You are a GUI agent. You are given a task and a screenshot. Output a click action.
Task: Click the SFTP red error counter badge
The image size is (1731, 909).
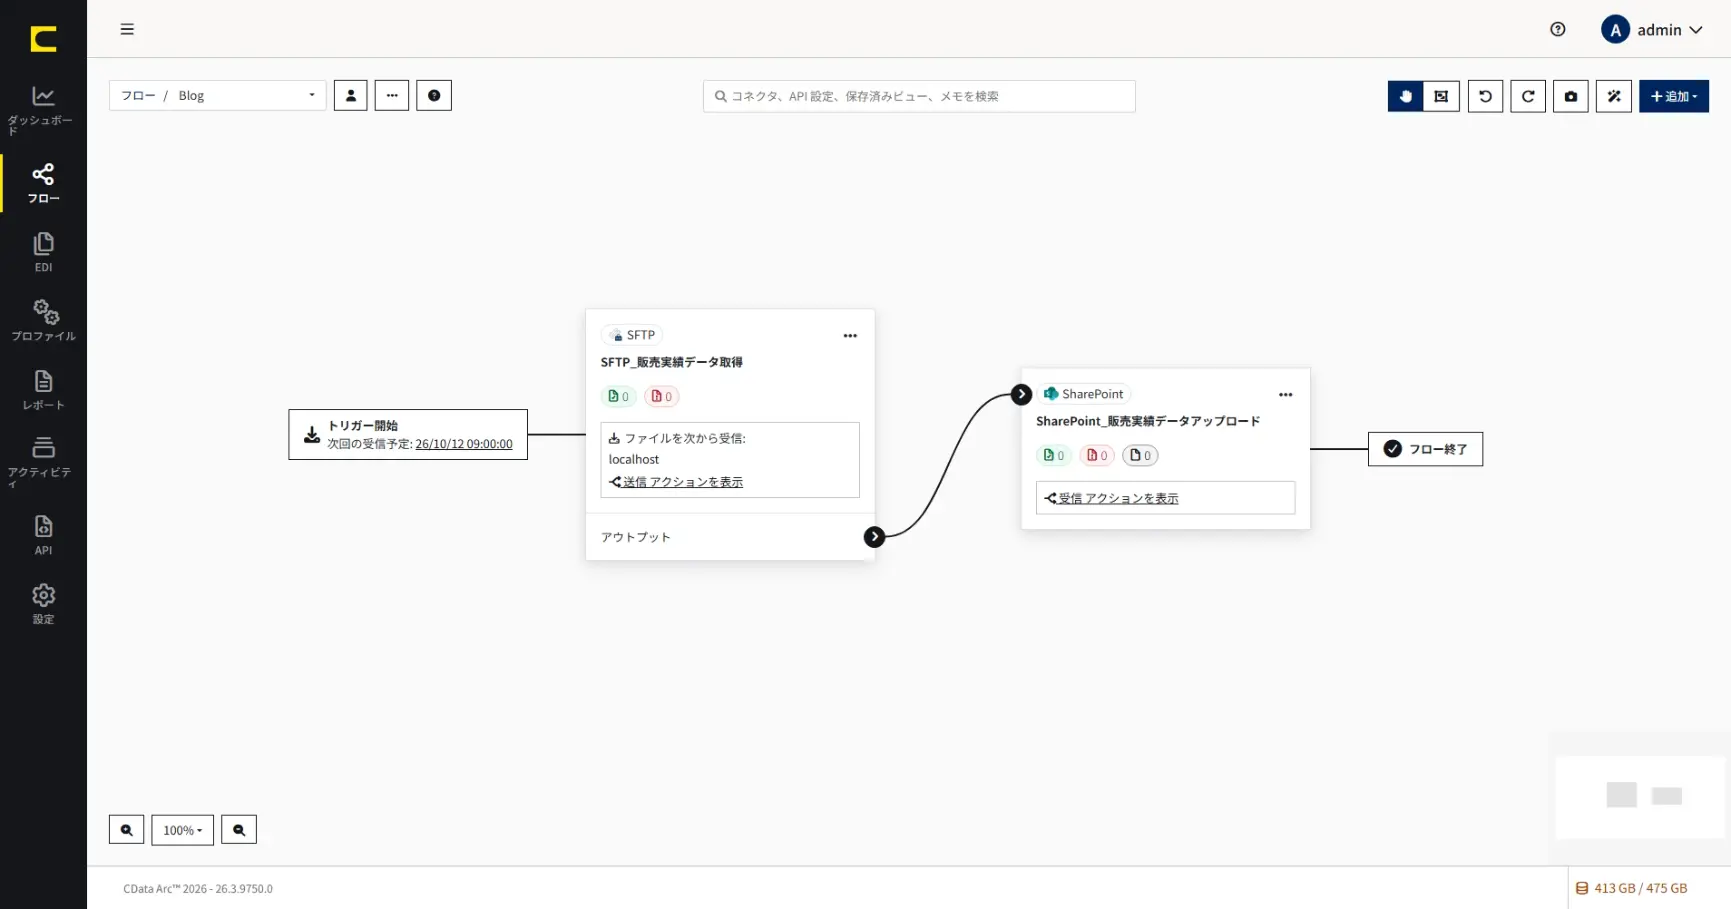click(x=662, y=396)
